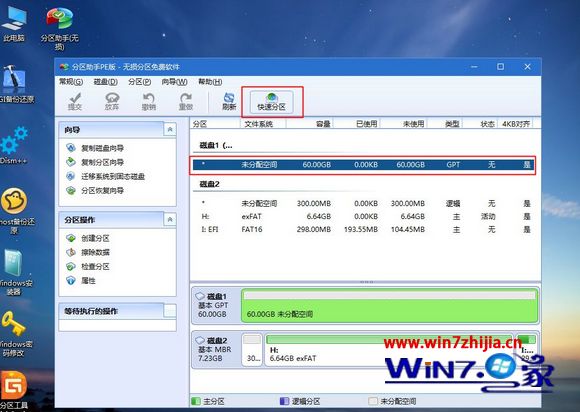Open 迁移系统到固态磁盘 wizard
This screenshot has height=412, width=580.
pos(113,176)
